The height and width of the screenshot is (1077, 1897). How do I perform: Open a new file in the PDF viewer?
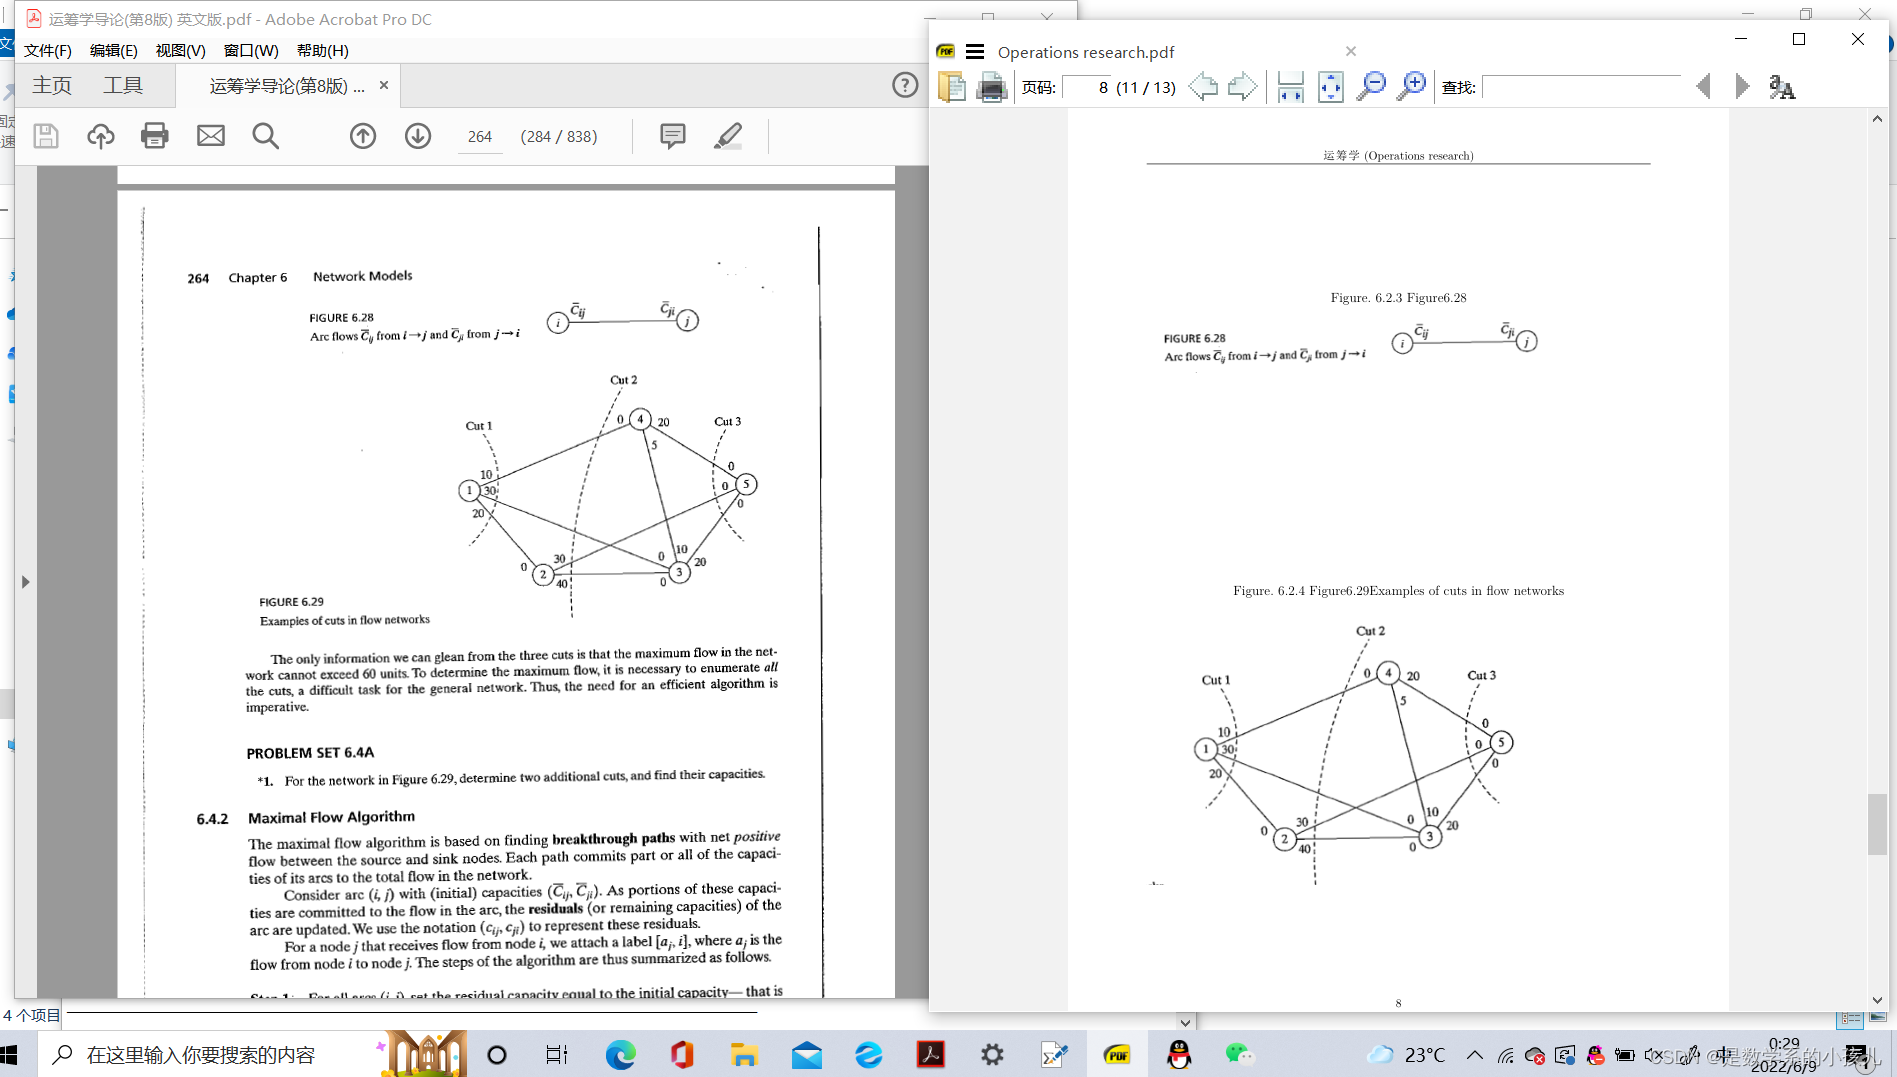click(x=952, y=88)
